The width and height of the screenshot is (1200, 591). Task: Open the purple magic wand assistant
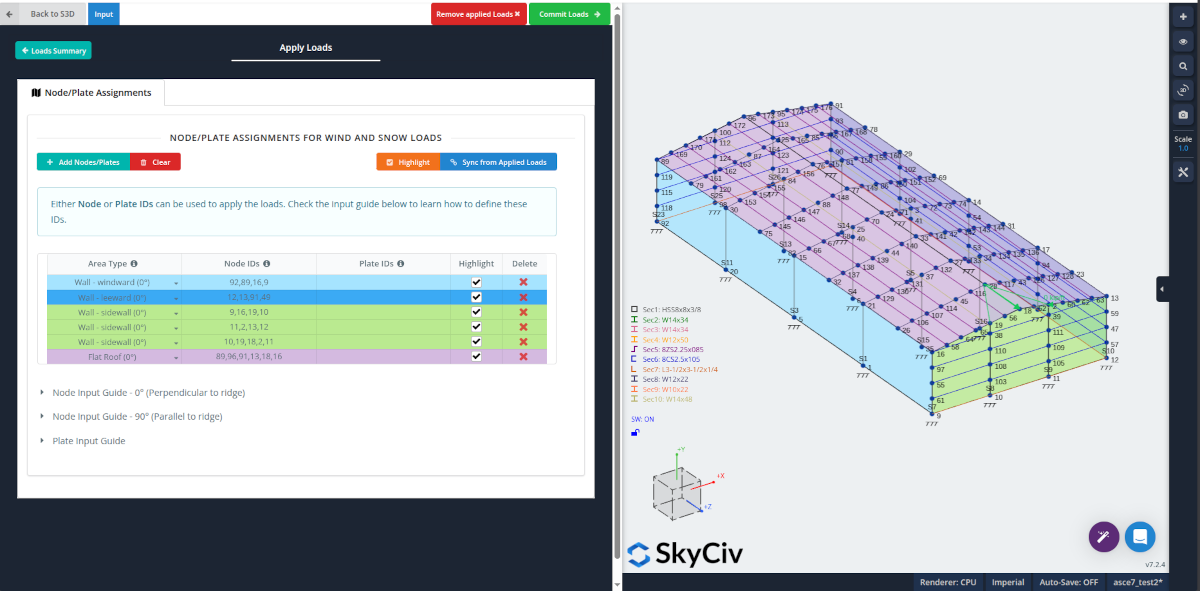(1104, 537)
